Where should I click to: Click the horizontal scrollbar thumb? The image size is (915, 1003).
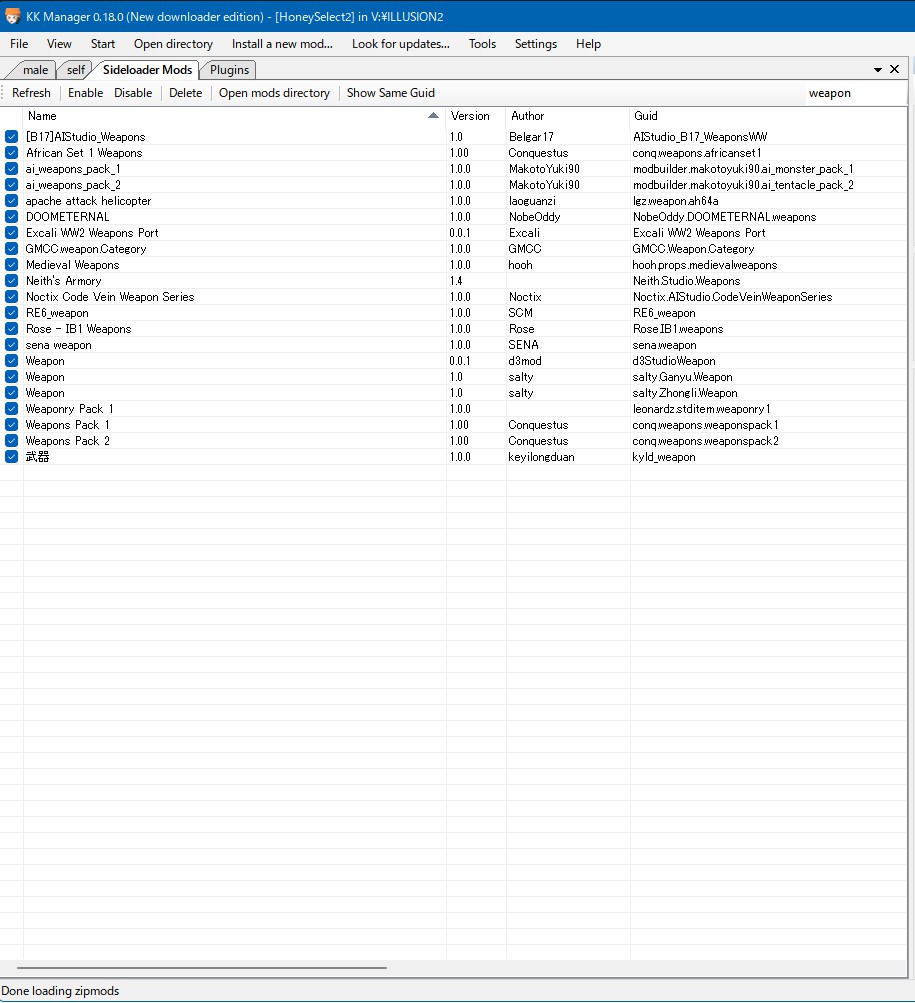[x=202, y=968]
